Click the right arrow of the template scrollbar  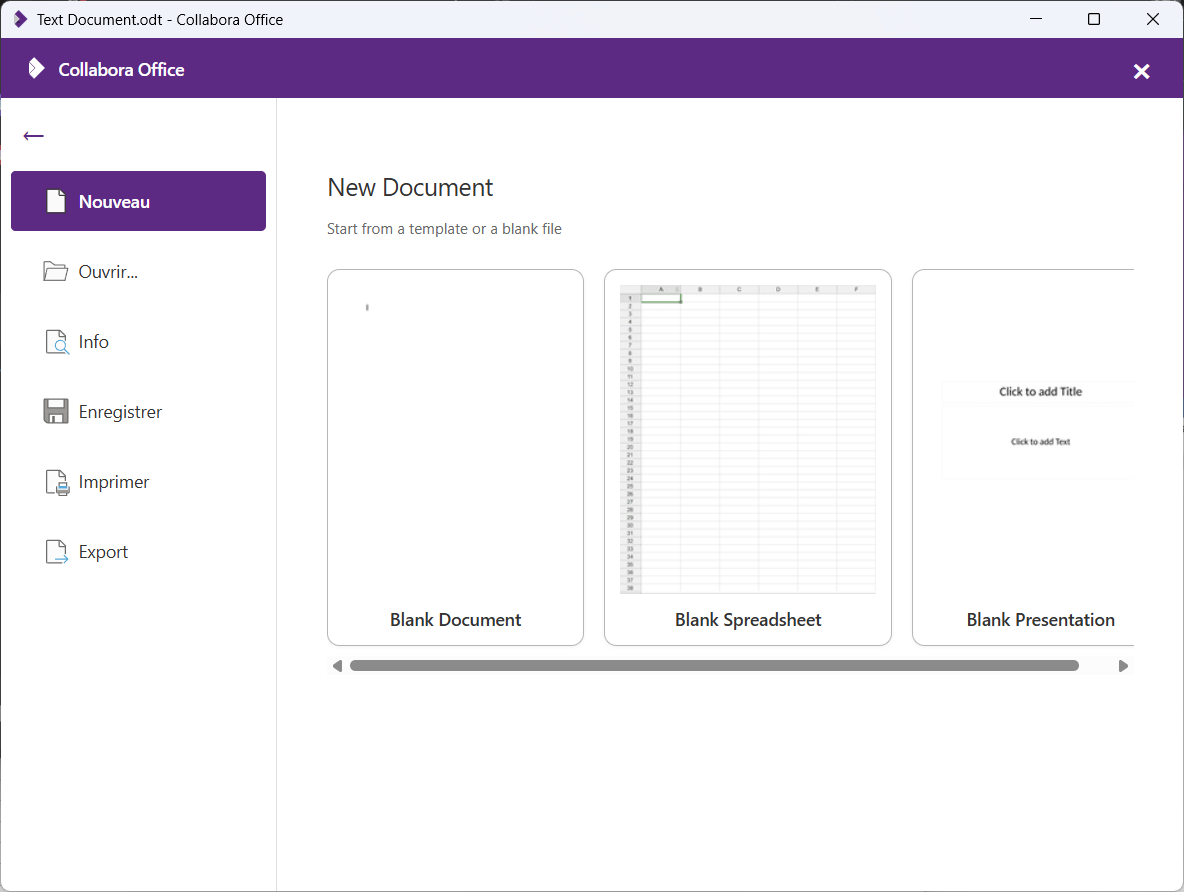click(1123, 664)
